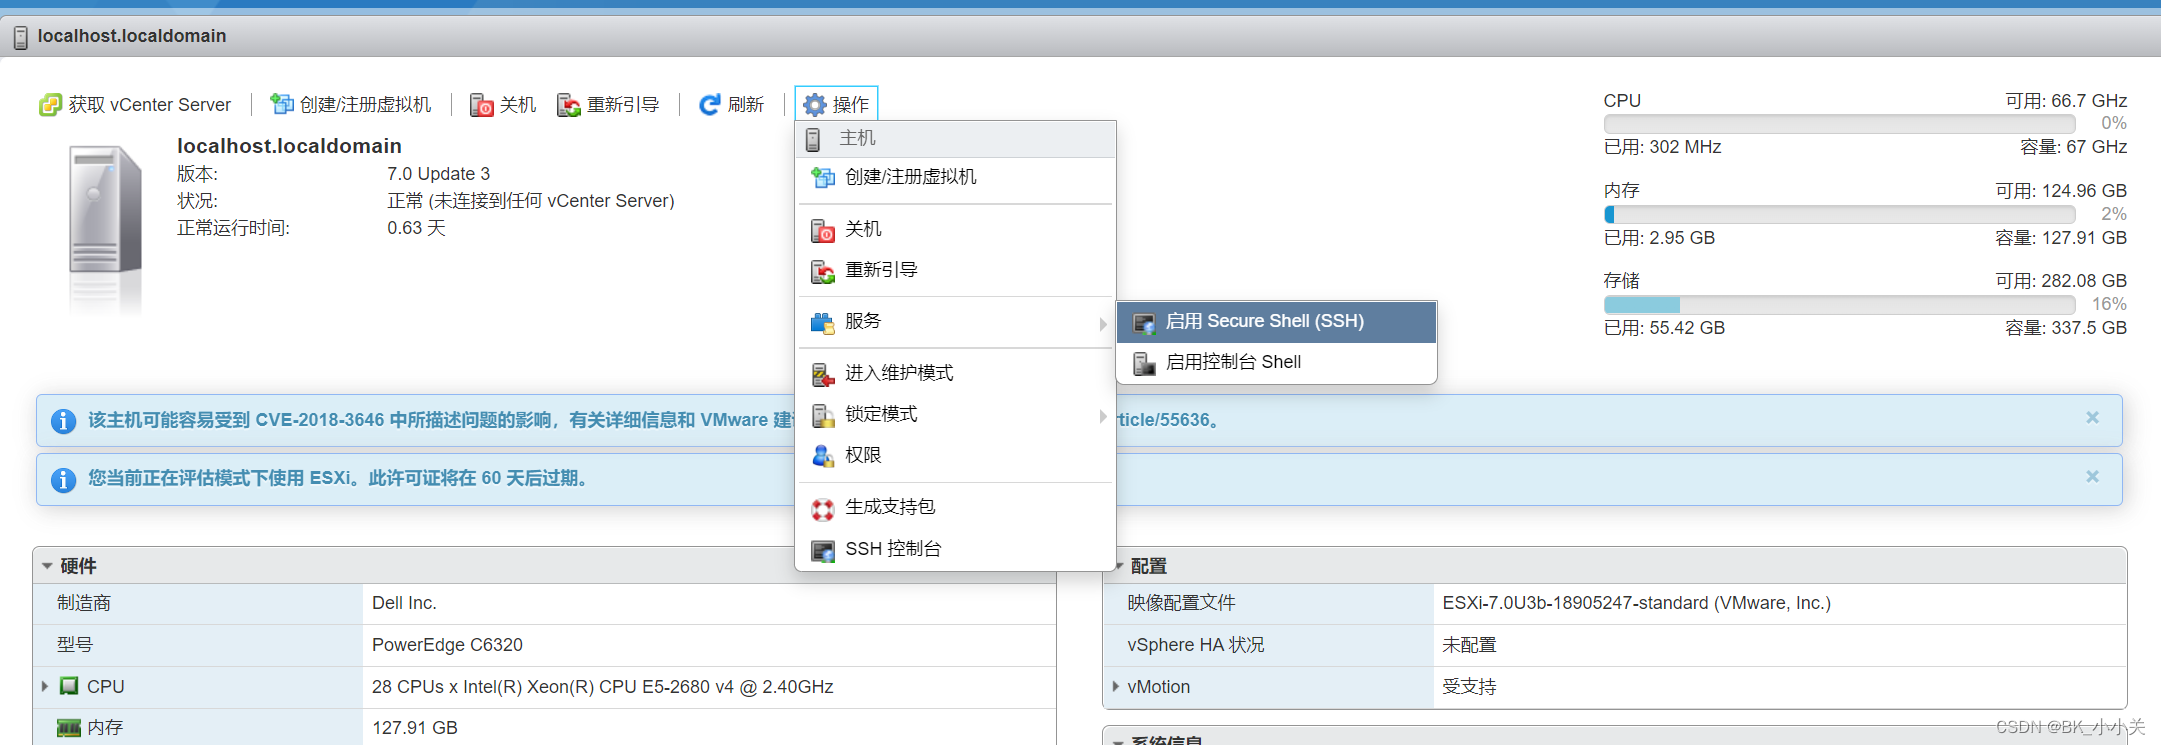Click the 127.91 GB memory value

(x=415, y=728)
